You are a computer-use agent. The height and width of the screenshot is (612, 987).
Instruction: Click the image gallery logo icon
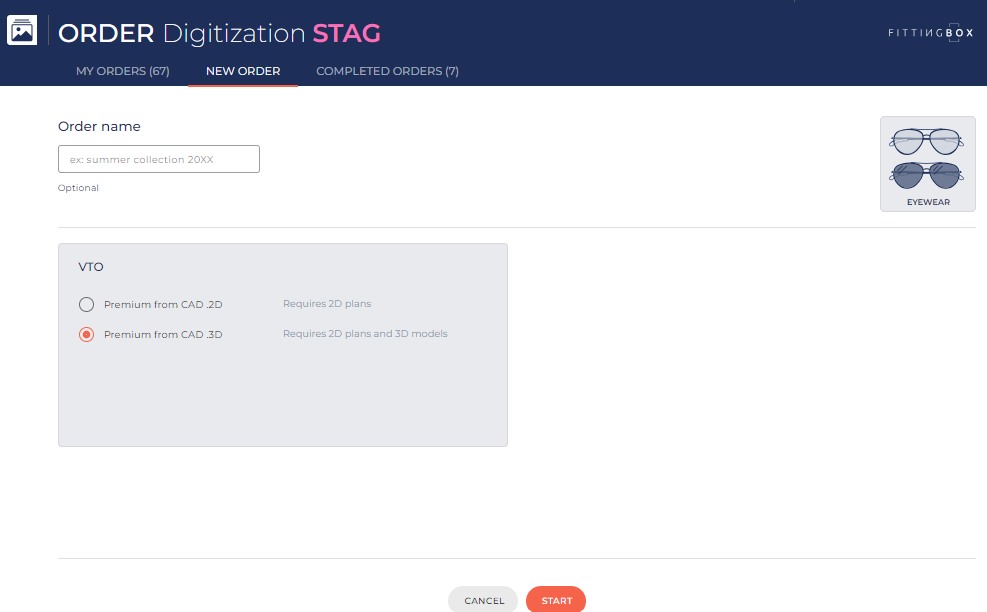click(22, 31)
